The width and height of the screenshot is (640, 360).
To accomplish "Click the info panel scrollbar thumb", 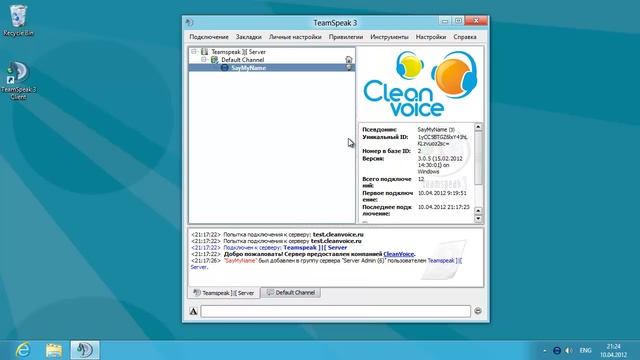I will (478, 158).
